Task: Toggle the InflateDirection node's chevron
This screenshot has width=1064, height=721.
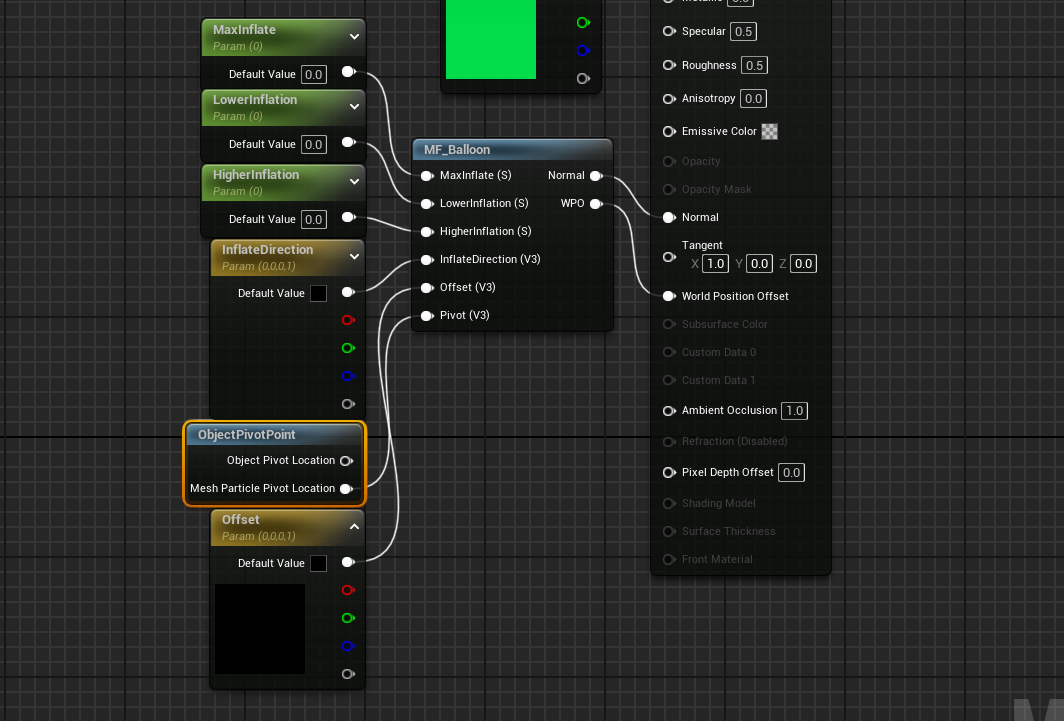Action: (354, 256)
